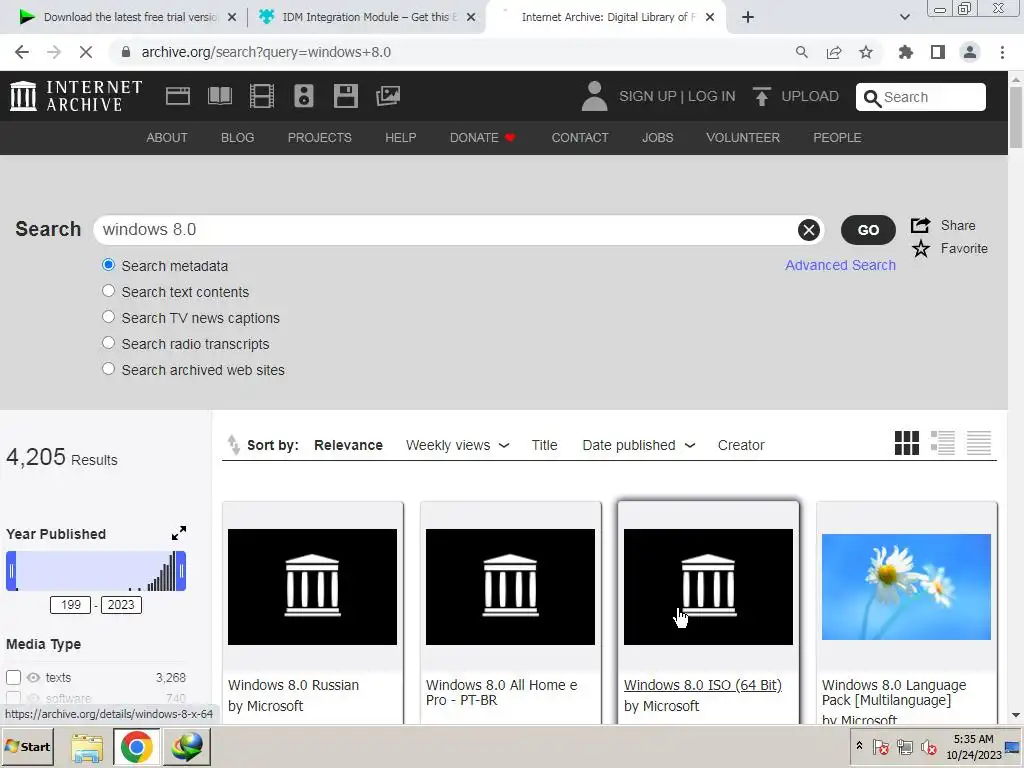Open Windows 8.0 Russian thumbnail
This screenshot has width=1024, height=768.
click(x=312, y=586)
